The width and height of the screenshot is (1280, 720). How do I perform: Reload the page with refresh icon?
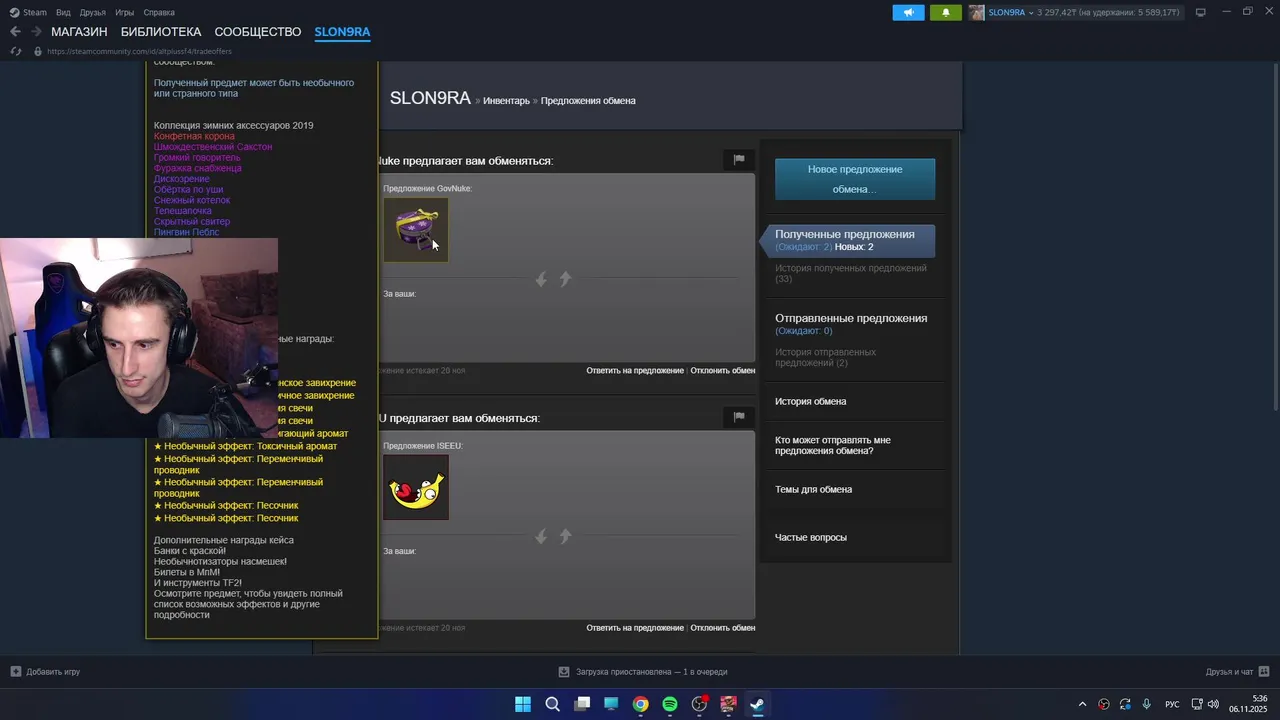pyautogui.click(x=15, y=51)
